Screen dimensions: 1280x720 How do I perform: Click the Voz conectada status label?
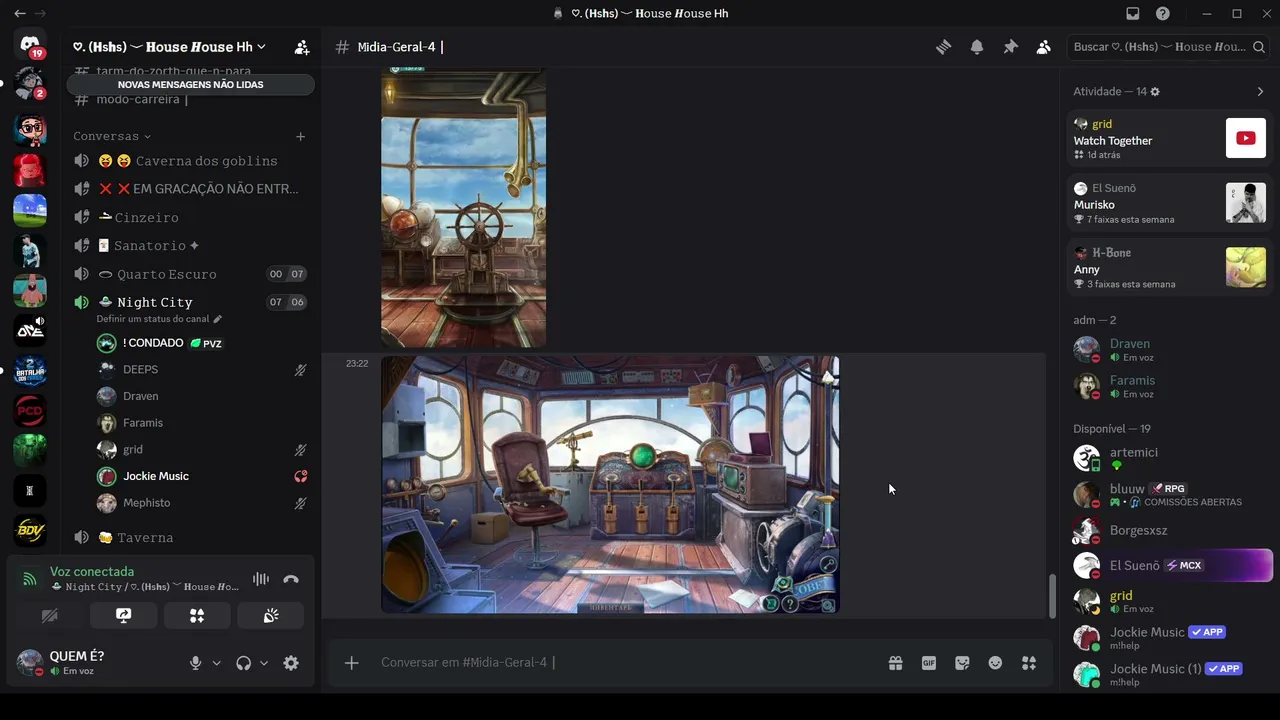tap(92, 572)
